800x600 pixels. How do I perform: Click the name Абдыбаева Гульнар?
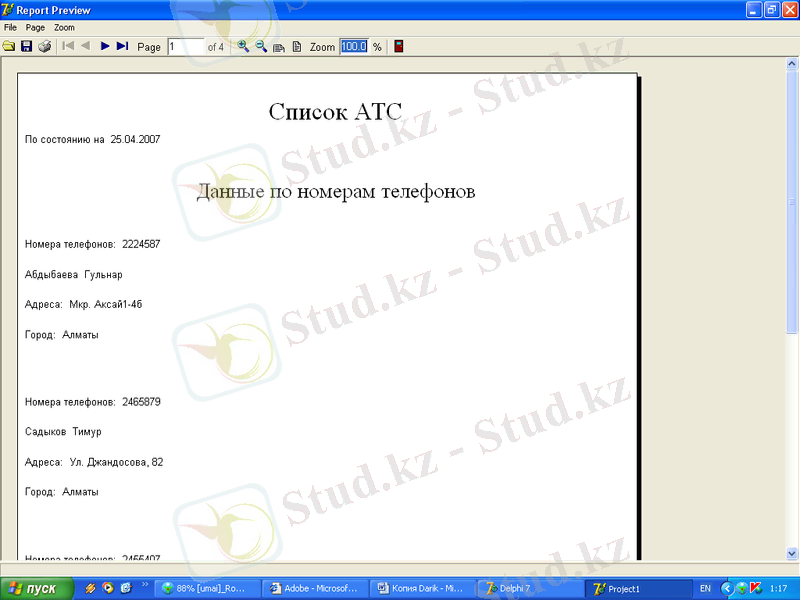coord(73,274)
